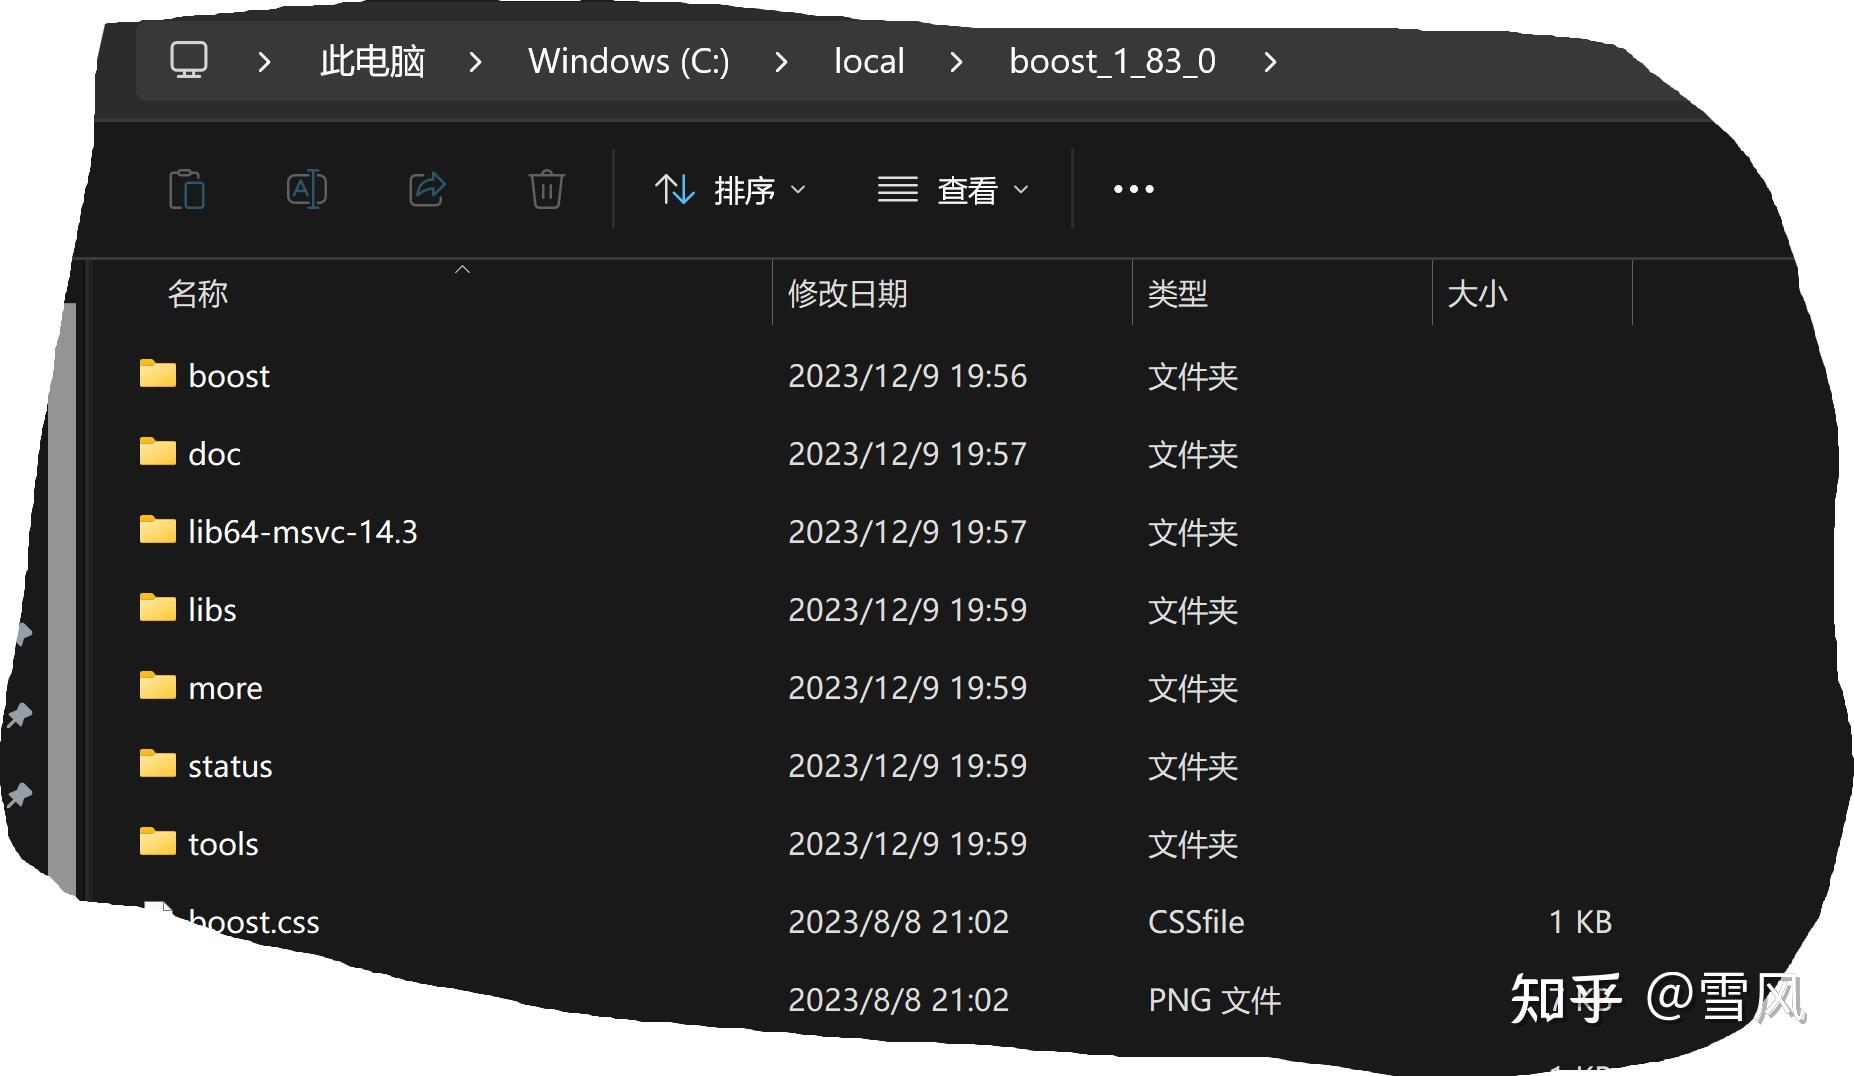
Task: Click modified date of doc folder
Action: click(x=908, y=454)
